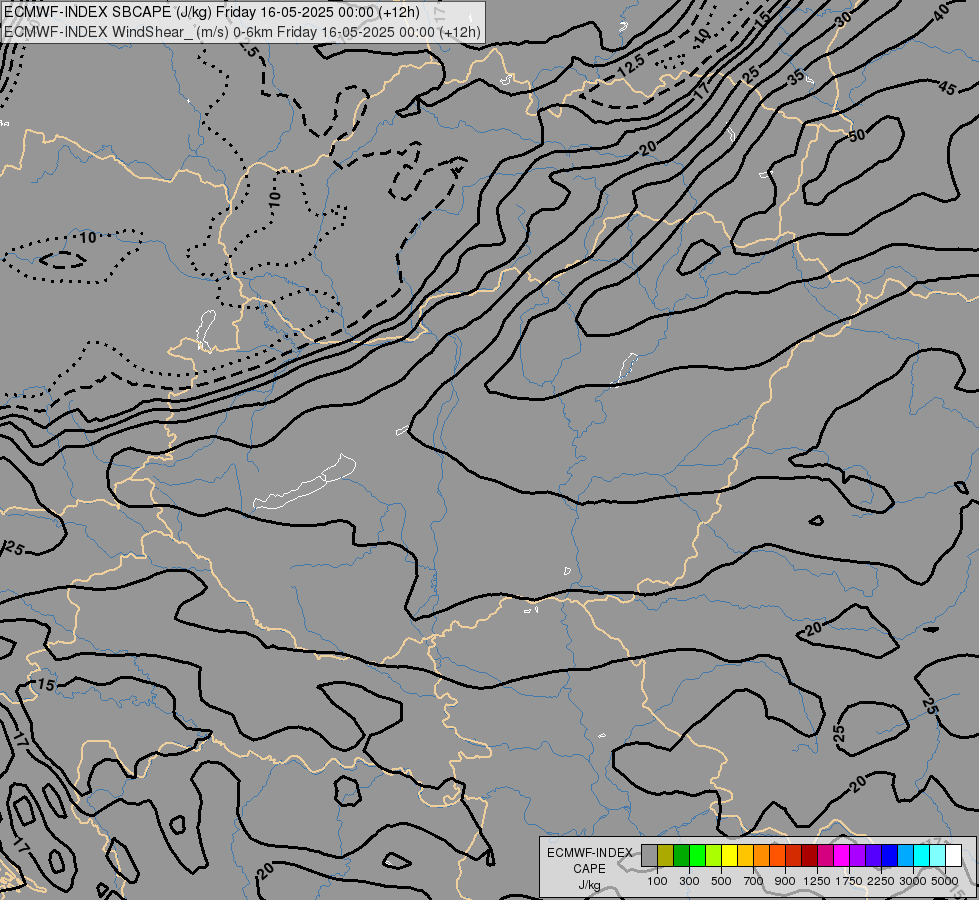Screen dimensions: 979x900
Task: Click the dark red swatch before 1250
Action: 809,855
